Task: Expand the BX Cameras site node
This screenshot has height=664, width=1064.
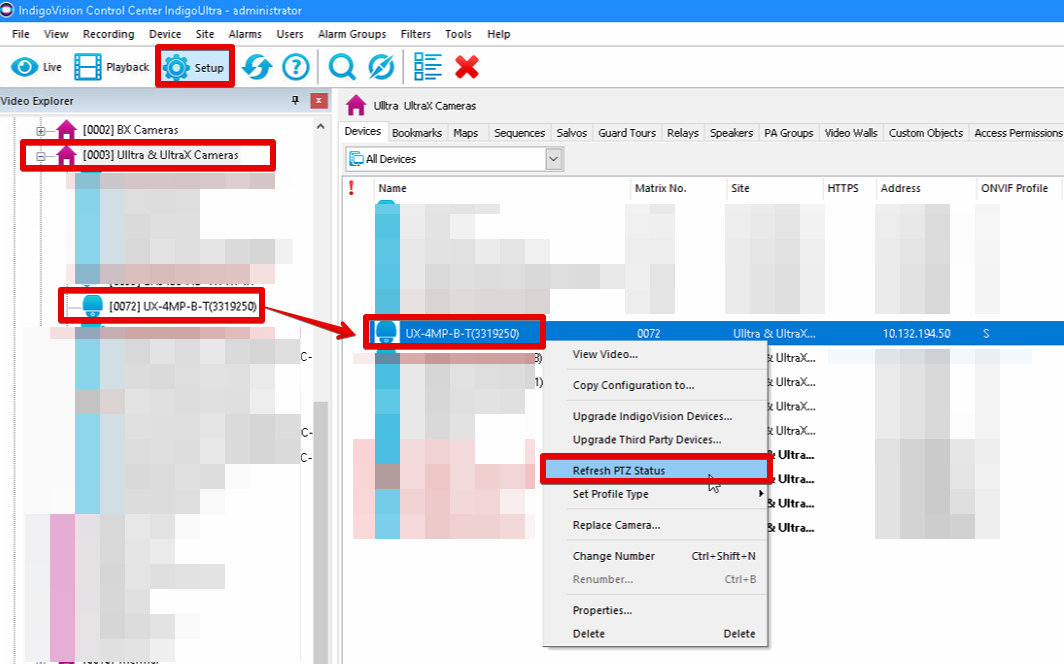Action: 41,131
